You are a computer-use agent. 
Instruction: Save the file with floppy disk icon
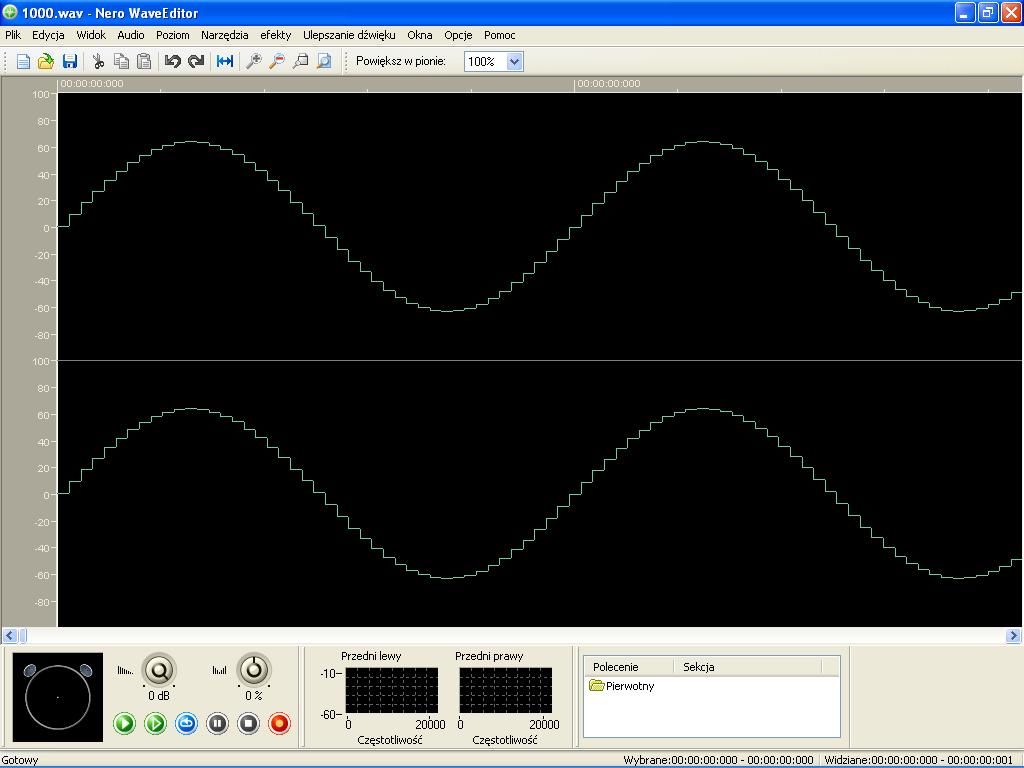pyautogui.click(x=70, y=61)
